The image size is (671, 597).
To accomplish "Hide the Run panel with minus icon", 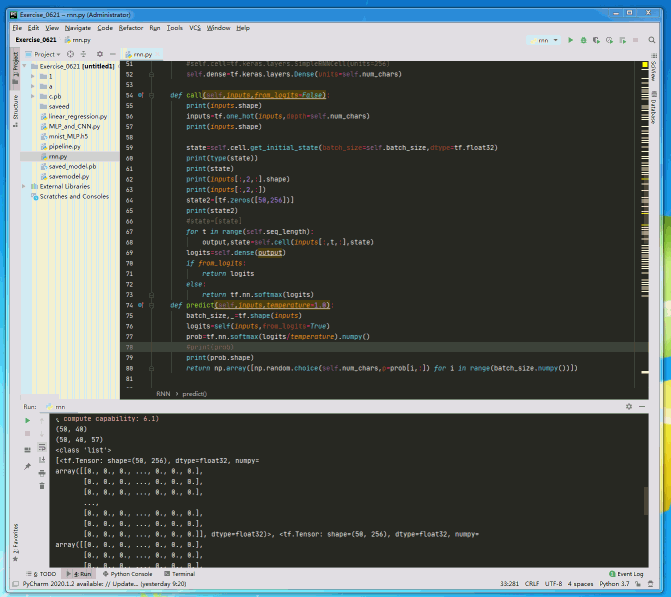I will coord(642,407).
